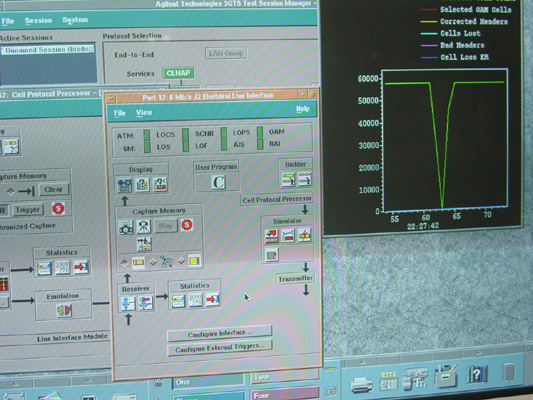This screenshot has height=400, width=533.
Task: Switch to workspace One
Action: [209, 382]
